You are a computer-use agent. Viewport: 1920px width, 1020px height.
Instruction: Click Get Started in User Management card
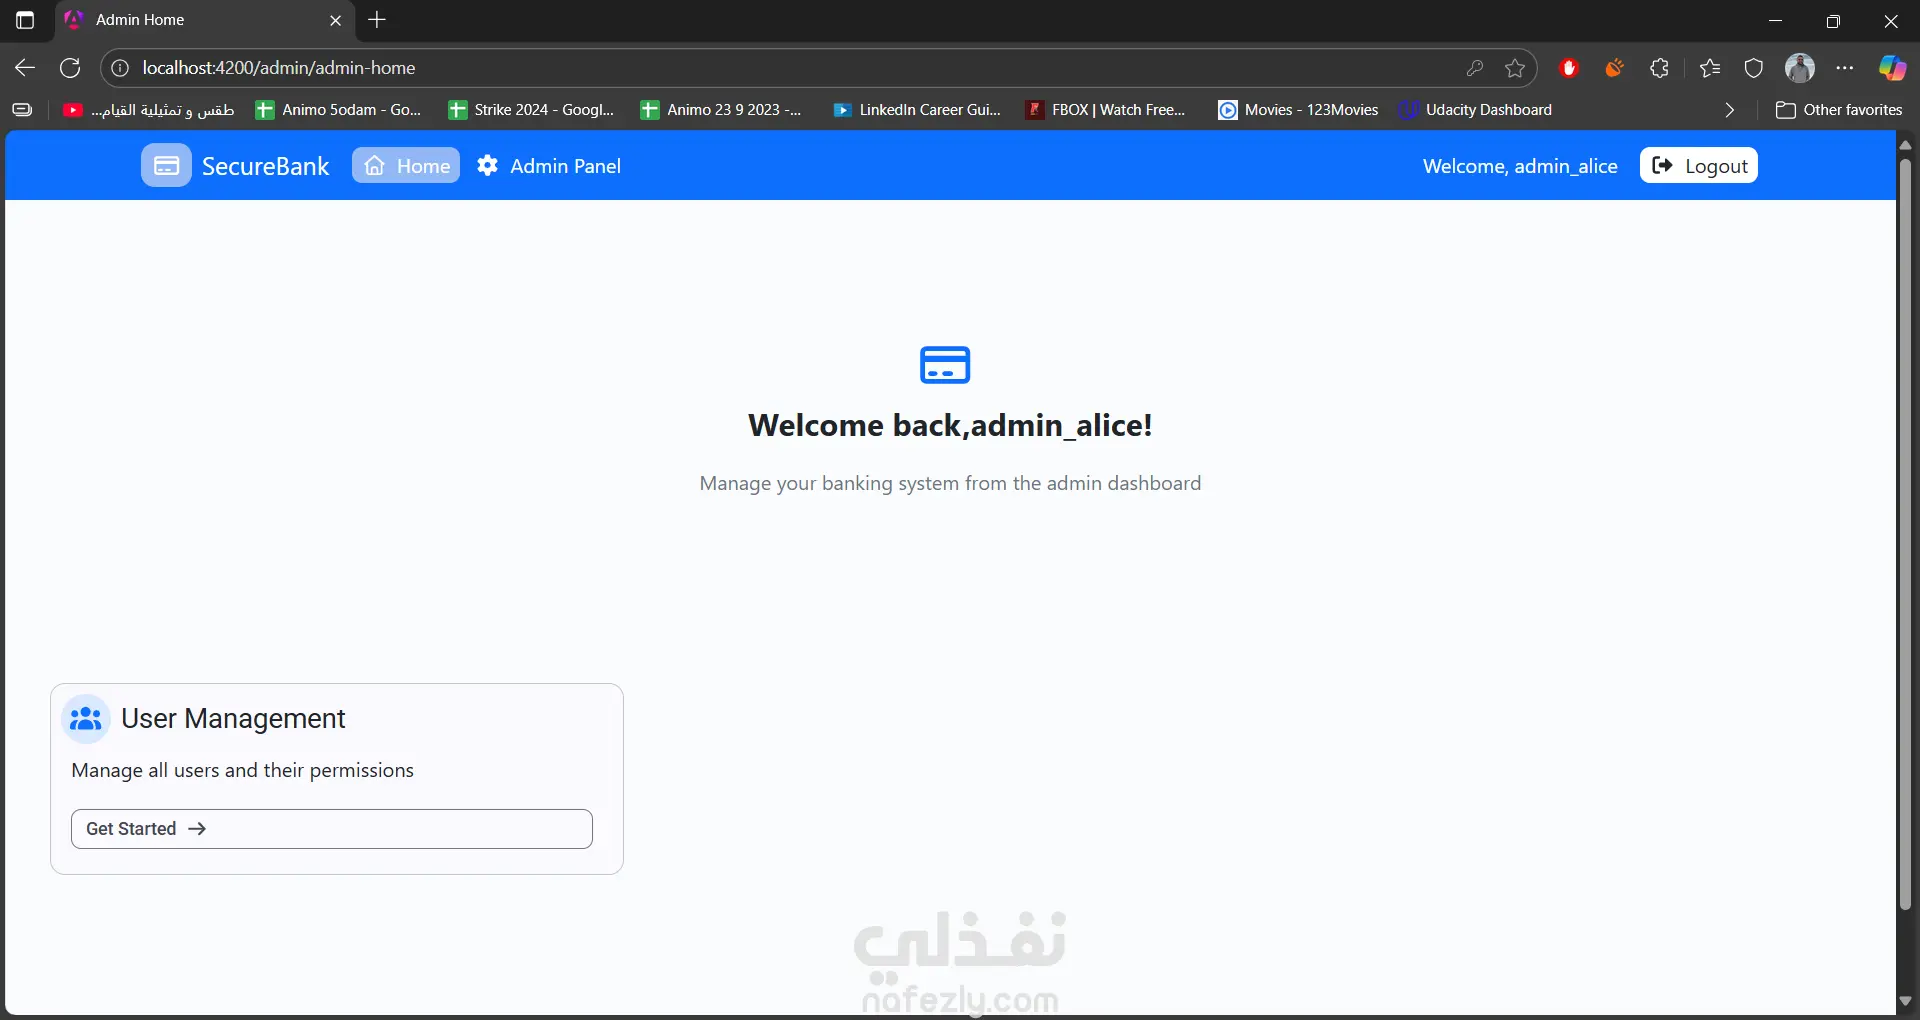coord(332,829)
